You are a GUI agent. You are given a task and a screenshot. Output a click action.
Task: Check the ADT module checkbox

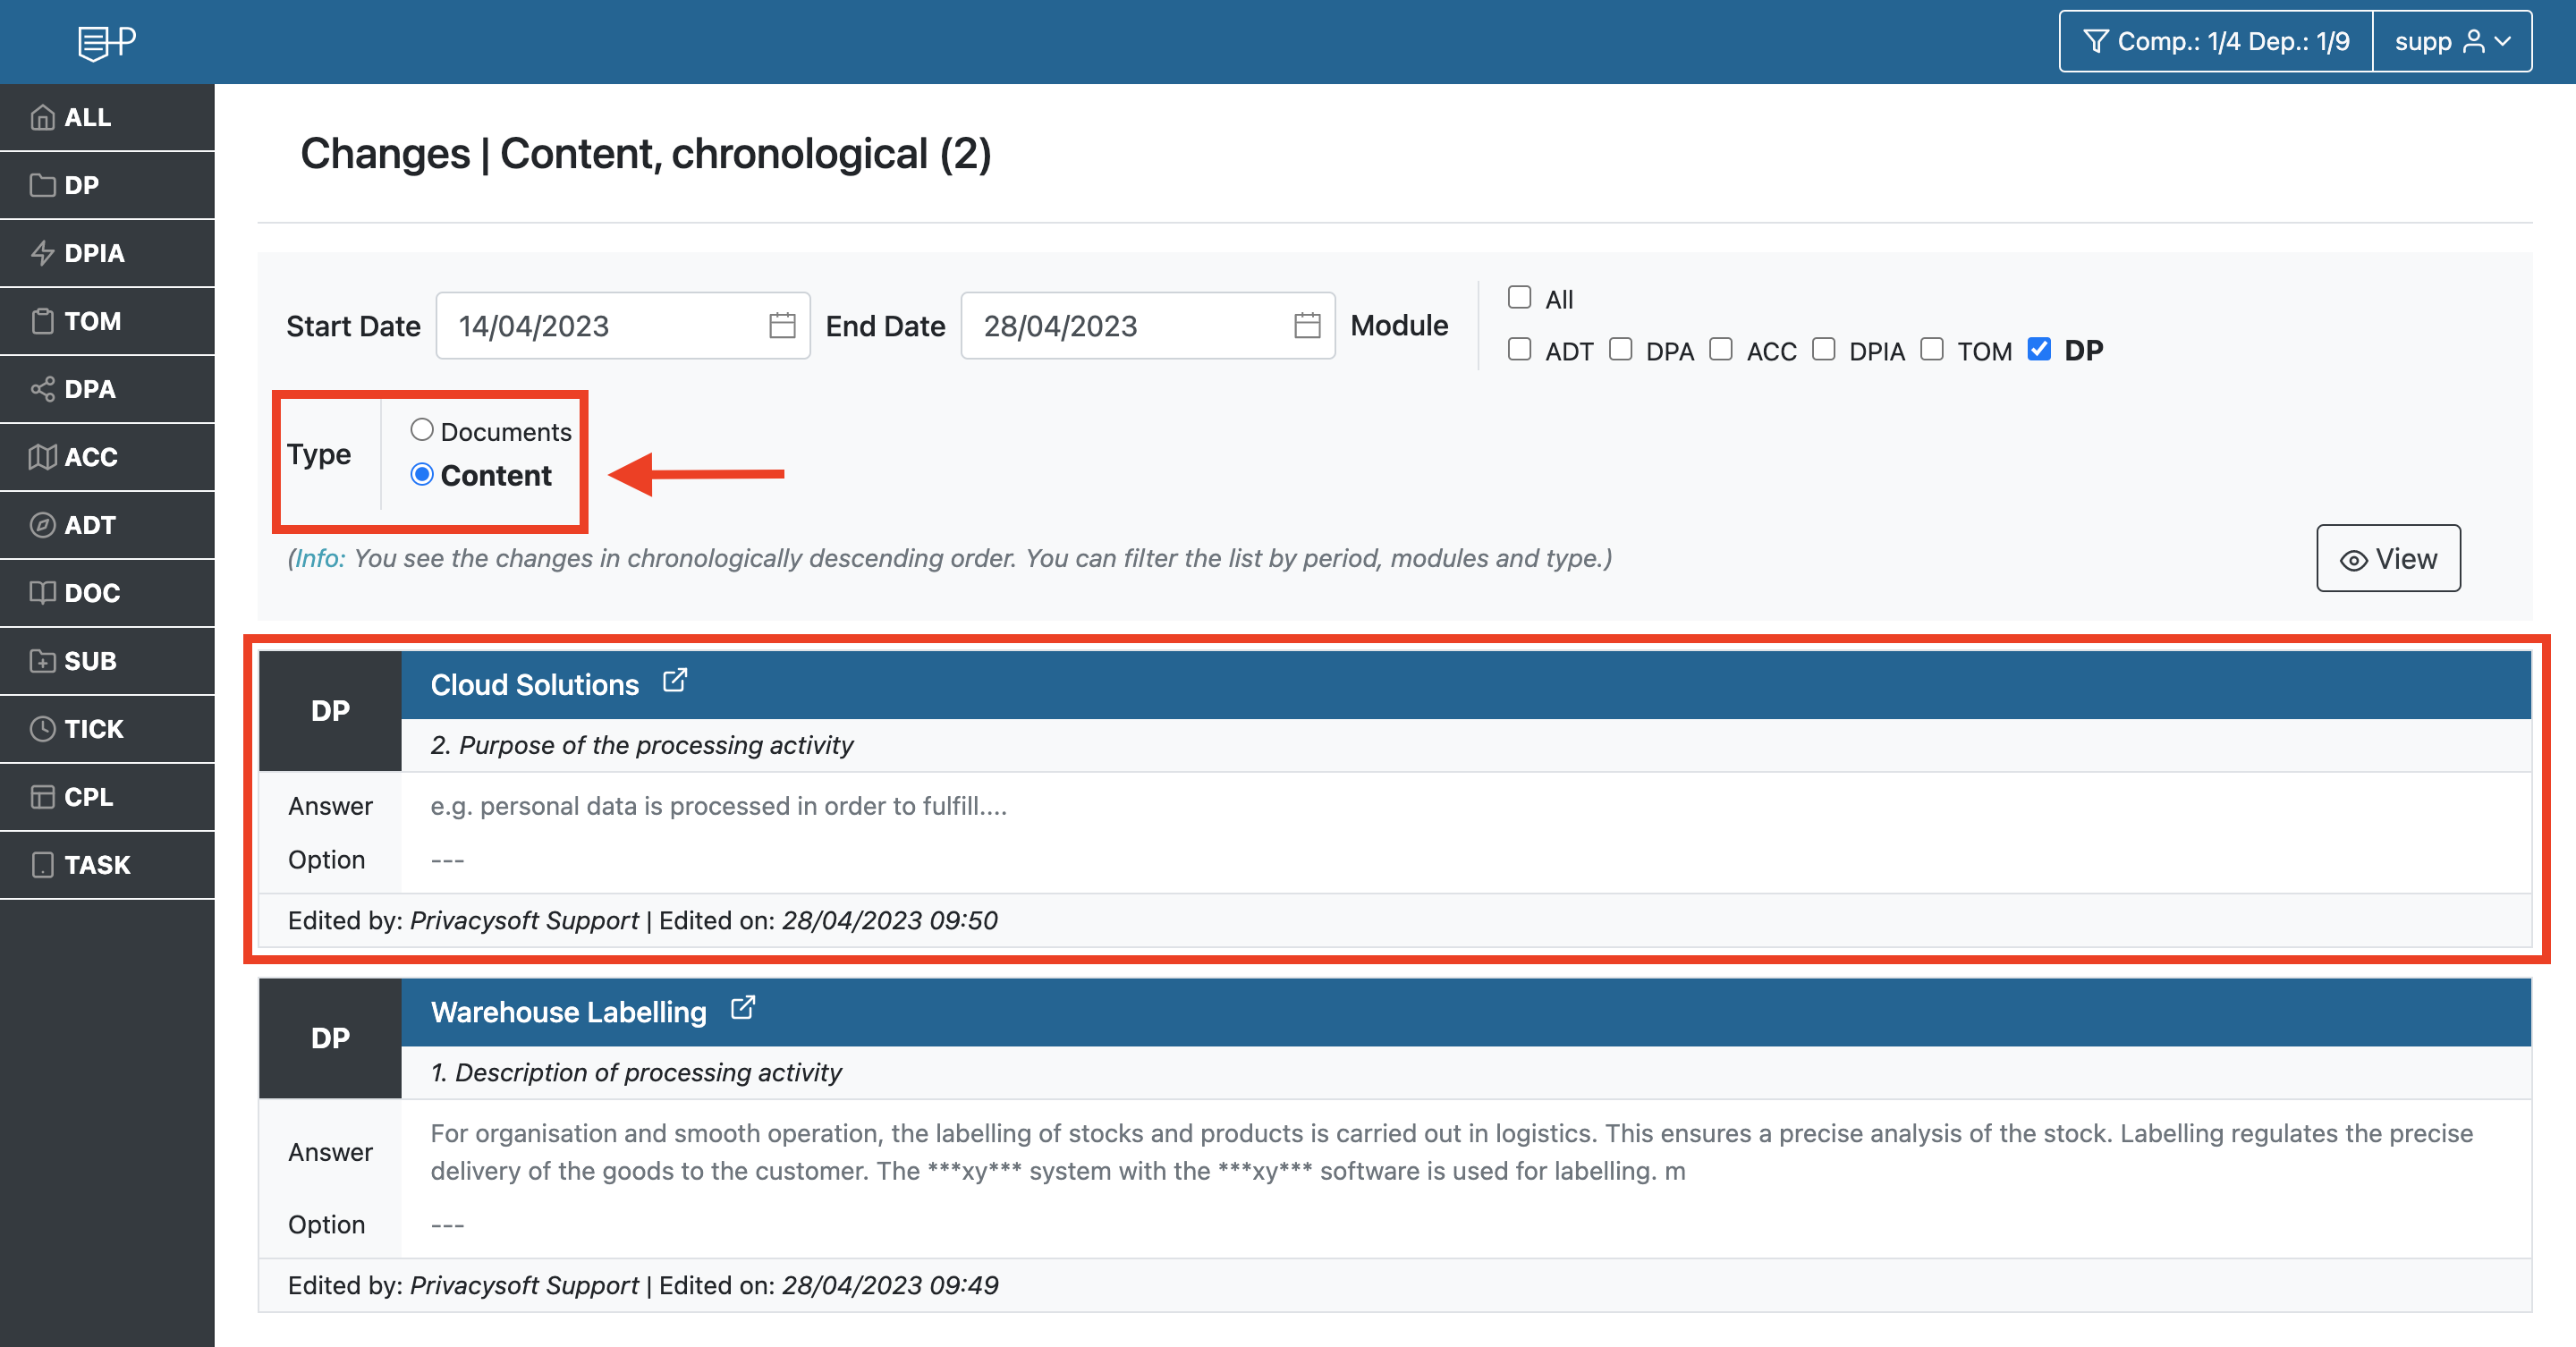point(1519,349)
